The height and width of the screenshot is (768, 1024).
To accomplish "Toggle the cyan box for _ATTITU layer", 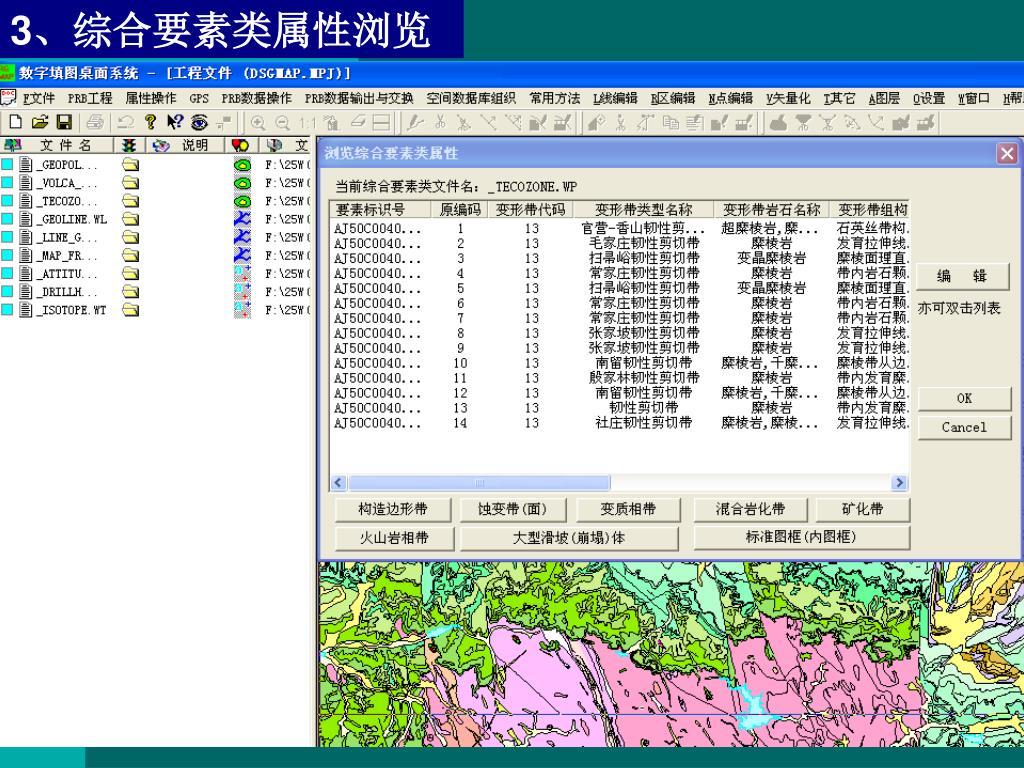I will (7, 274).
